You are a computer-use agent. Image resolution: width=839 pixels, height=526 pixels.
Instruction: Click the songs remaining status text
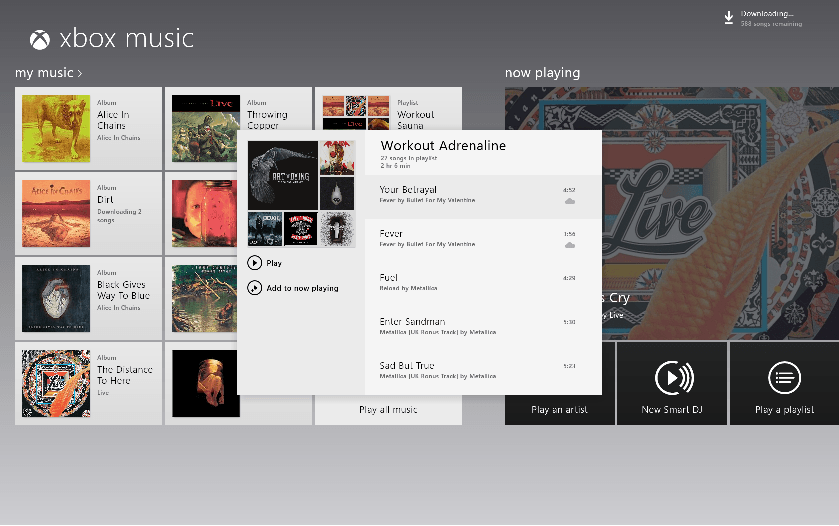click(x=771, y=24)
